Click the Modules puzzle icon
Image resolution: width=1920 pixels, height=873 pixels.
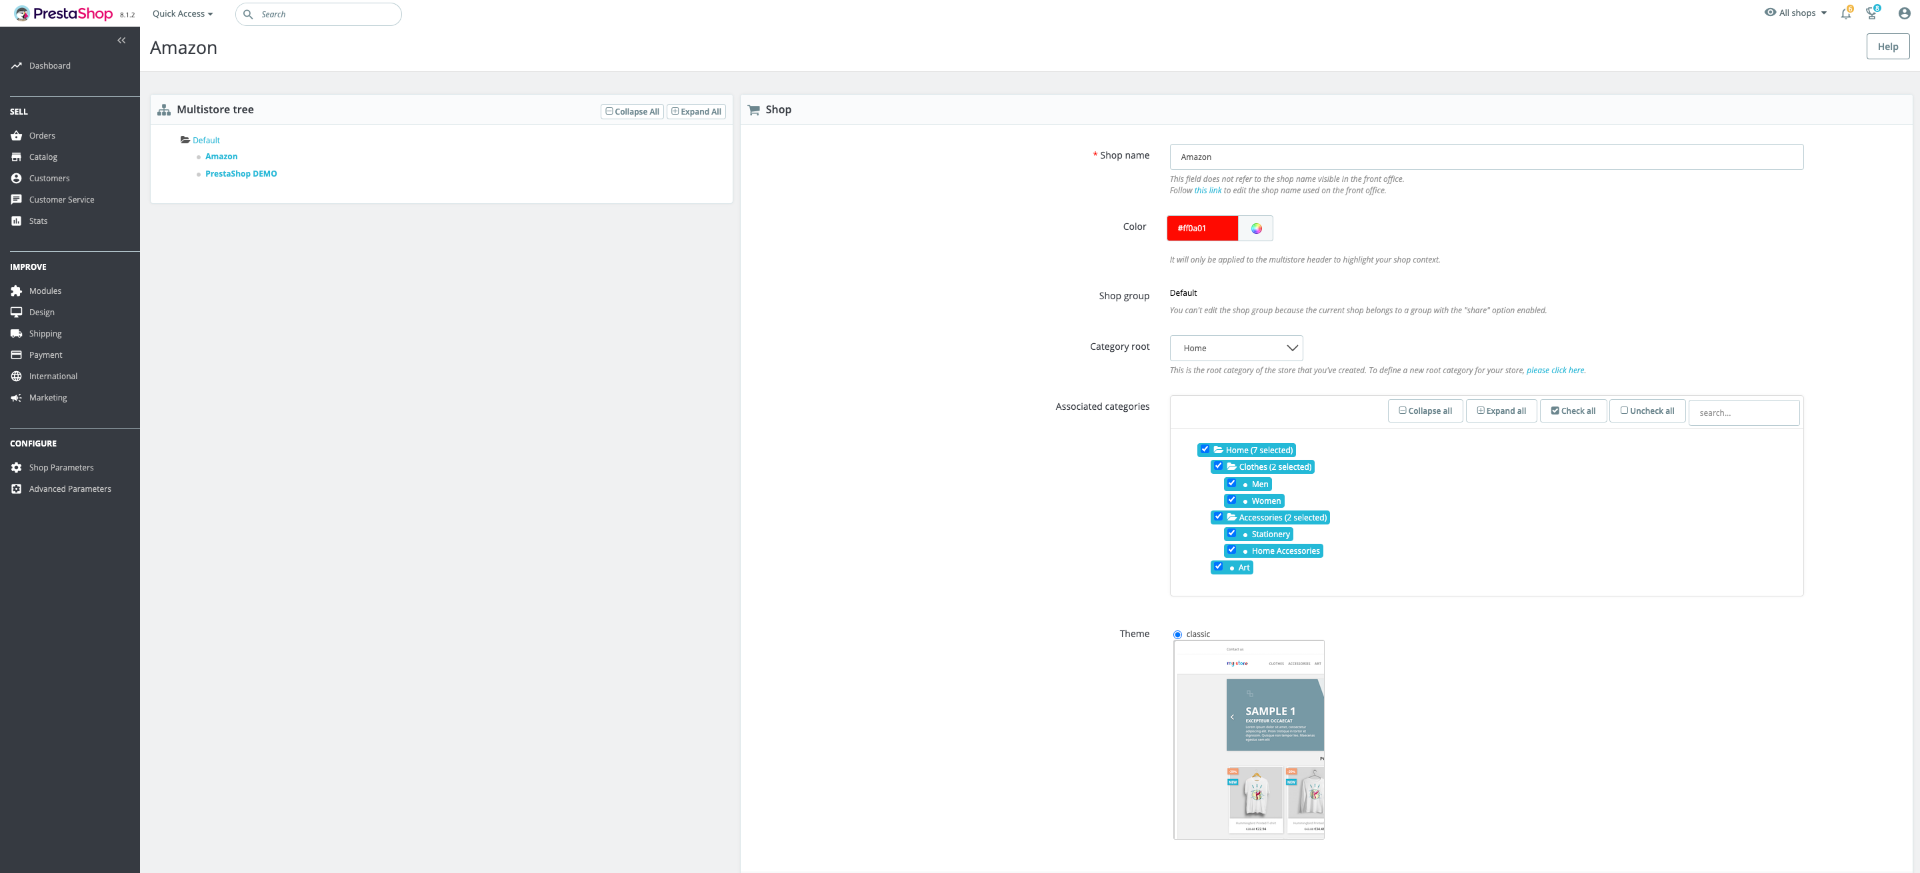coord(16,291)
